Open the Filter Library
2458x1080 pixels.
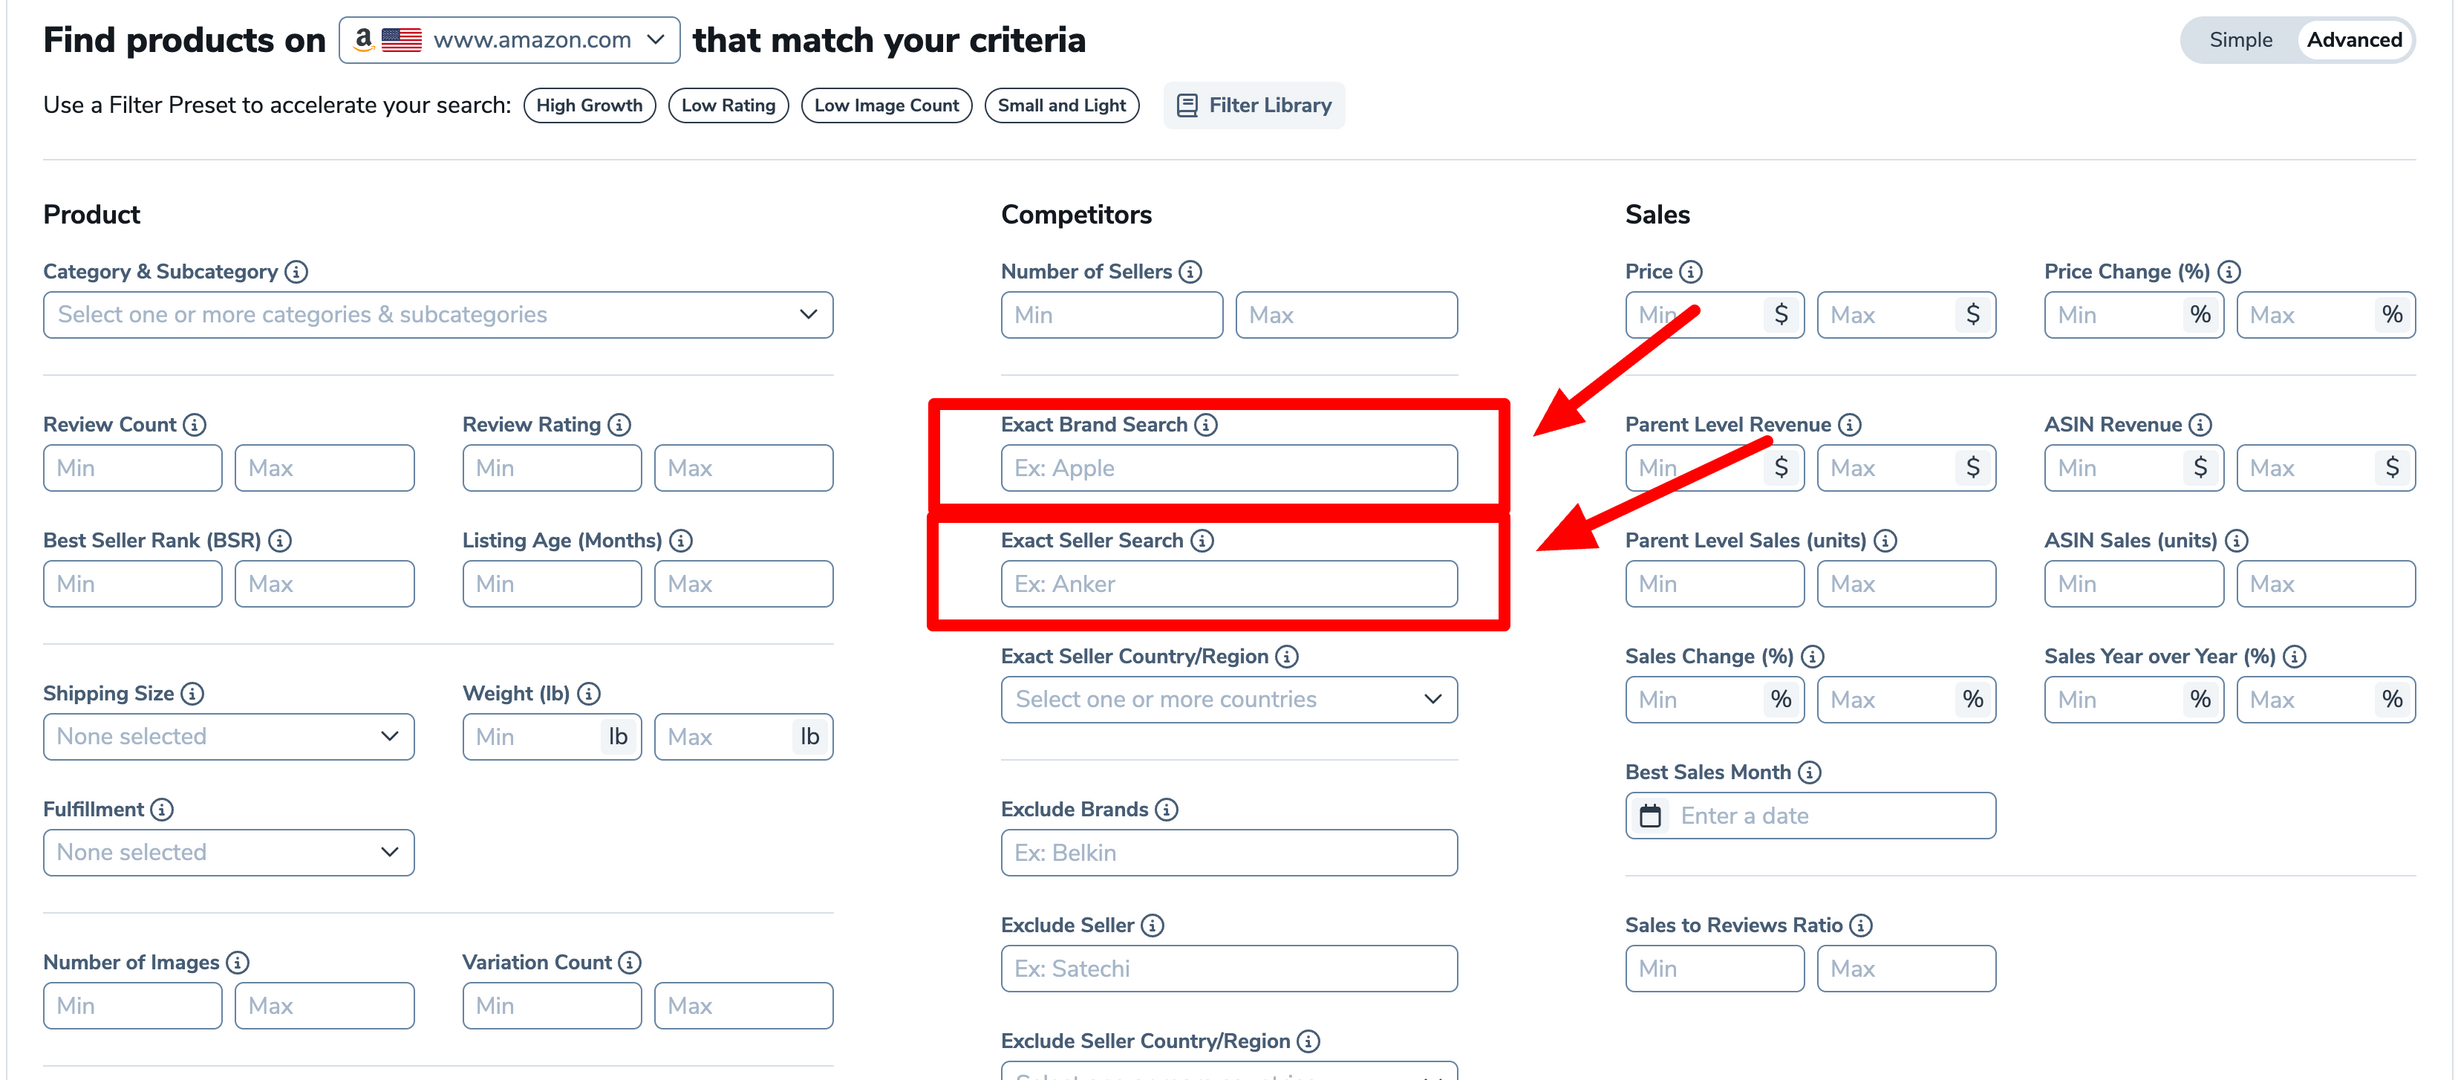tap(1254, 106)
